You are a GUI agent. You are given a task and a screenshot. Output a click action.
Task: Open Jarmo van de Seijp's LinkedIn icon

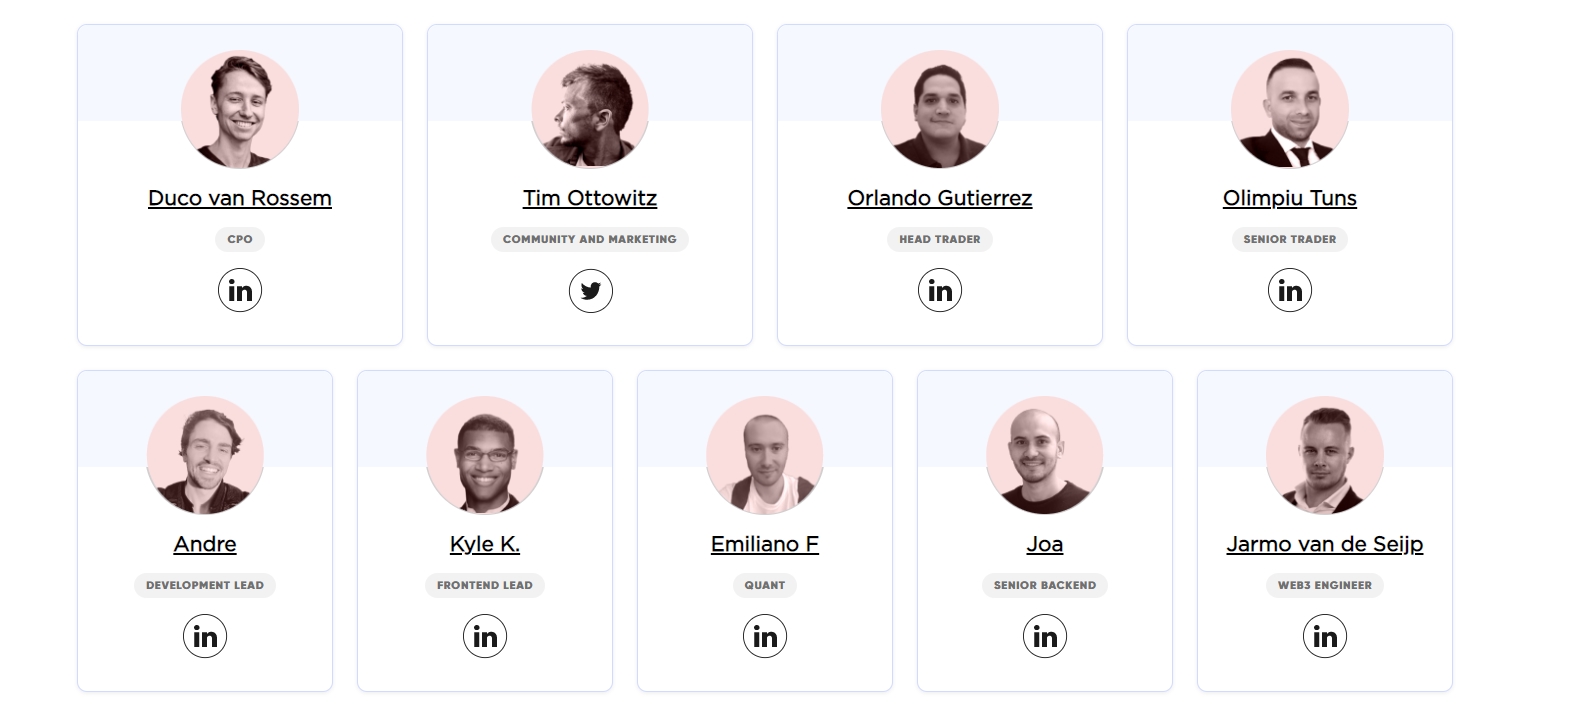pos(1325,637)
